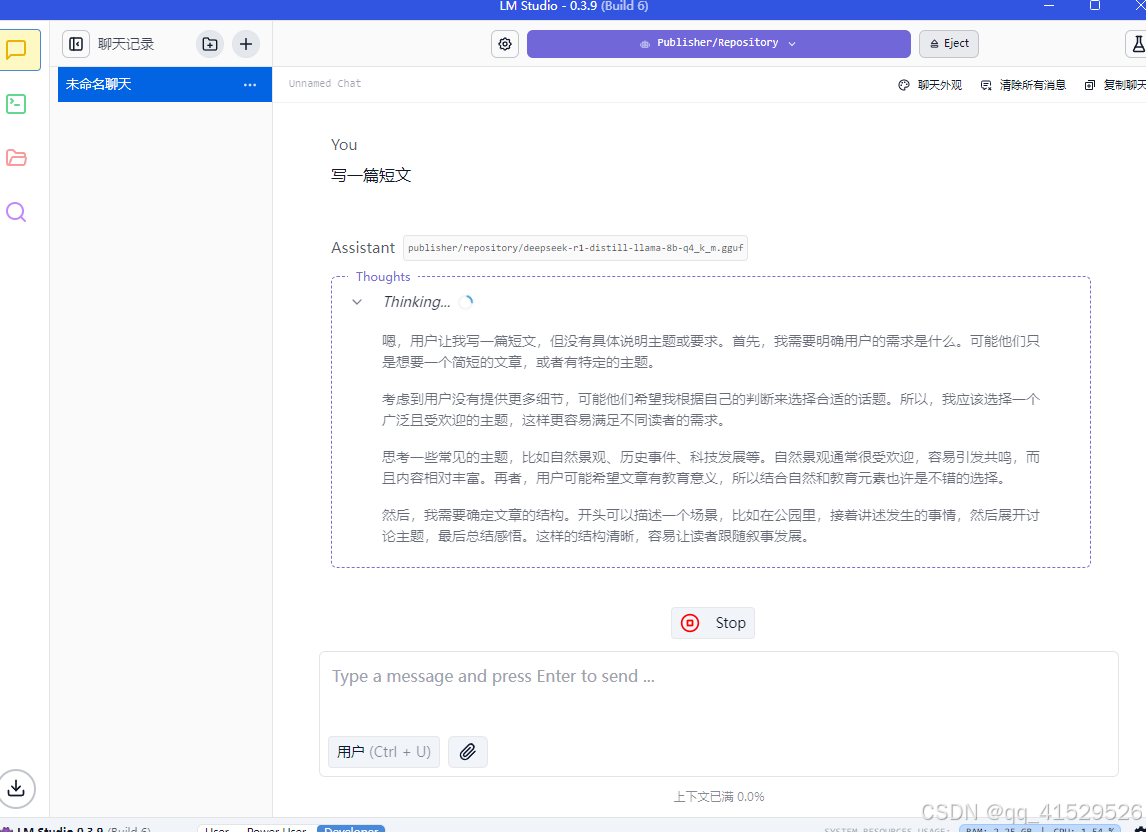Open Discover search in the sidebar

pos(15,212)
